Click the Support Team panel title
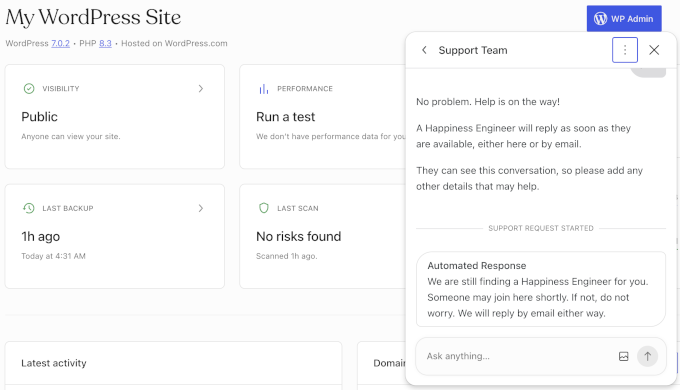The height and width of the screenshot is (390, 680). click(473, 50)
